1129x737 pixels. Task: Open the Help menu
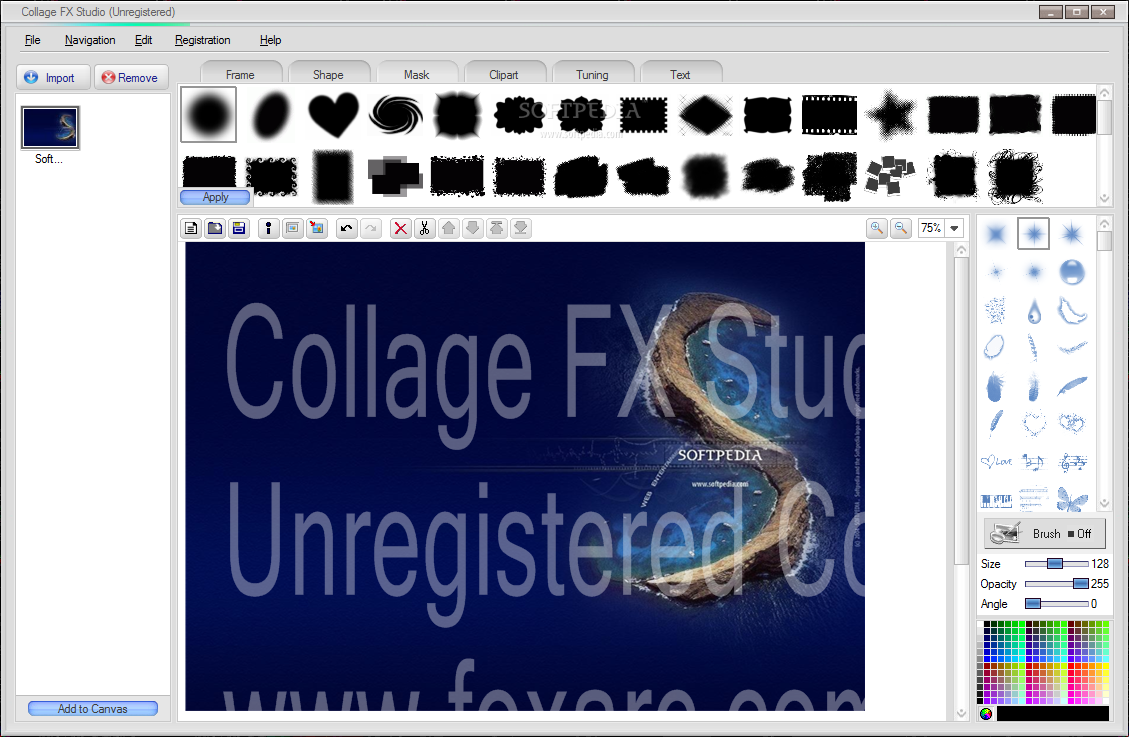click(x=270, y=40)
